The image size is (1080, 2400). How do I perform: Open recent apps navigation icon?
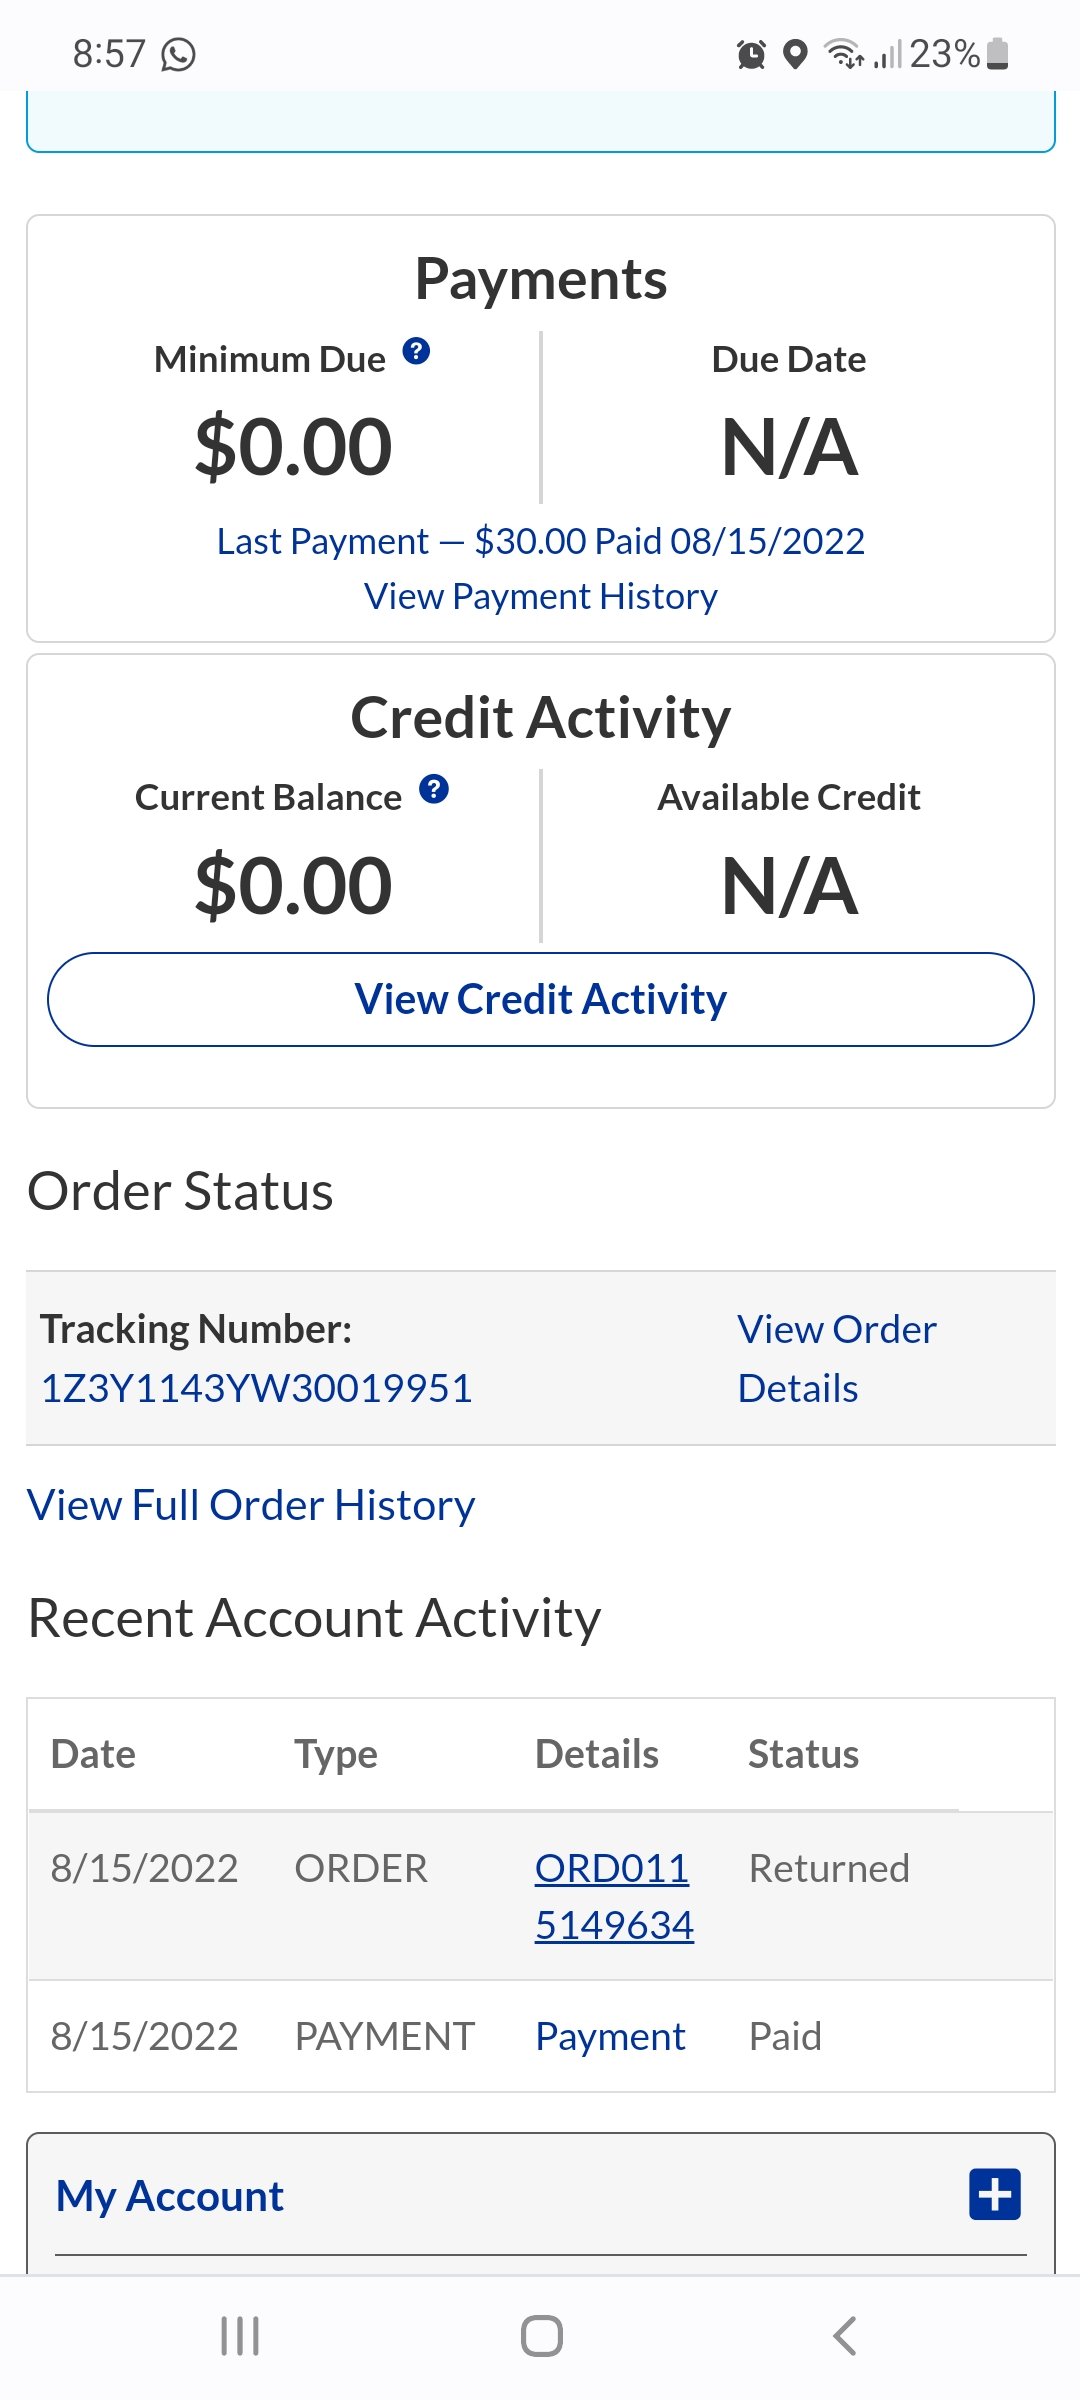pyautogui.click(x=240, y=2336)
